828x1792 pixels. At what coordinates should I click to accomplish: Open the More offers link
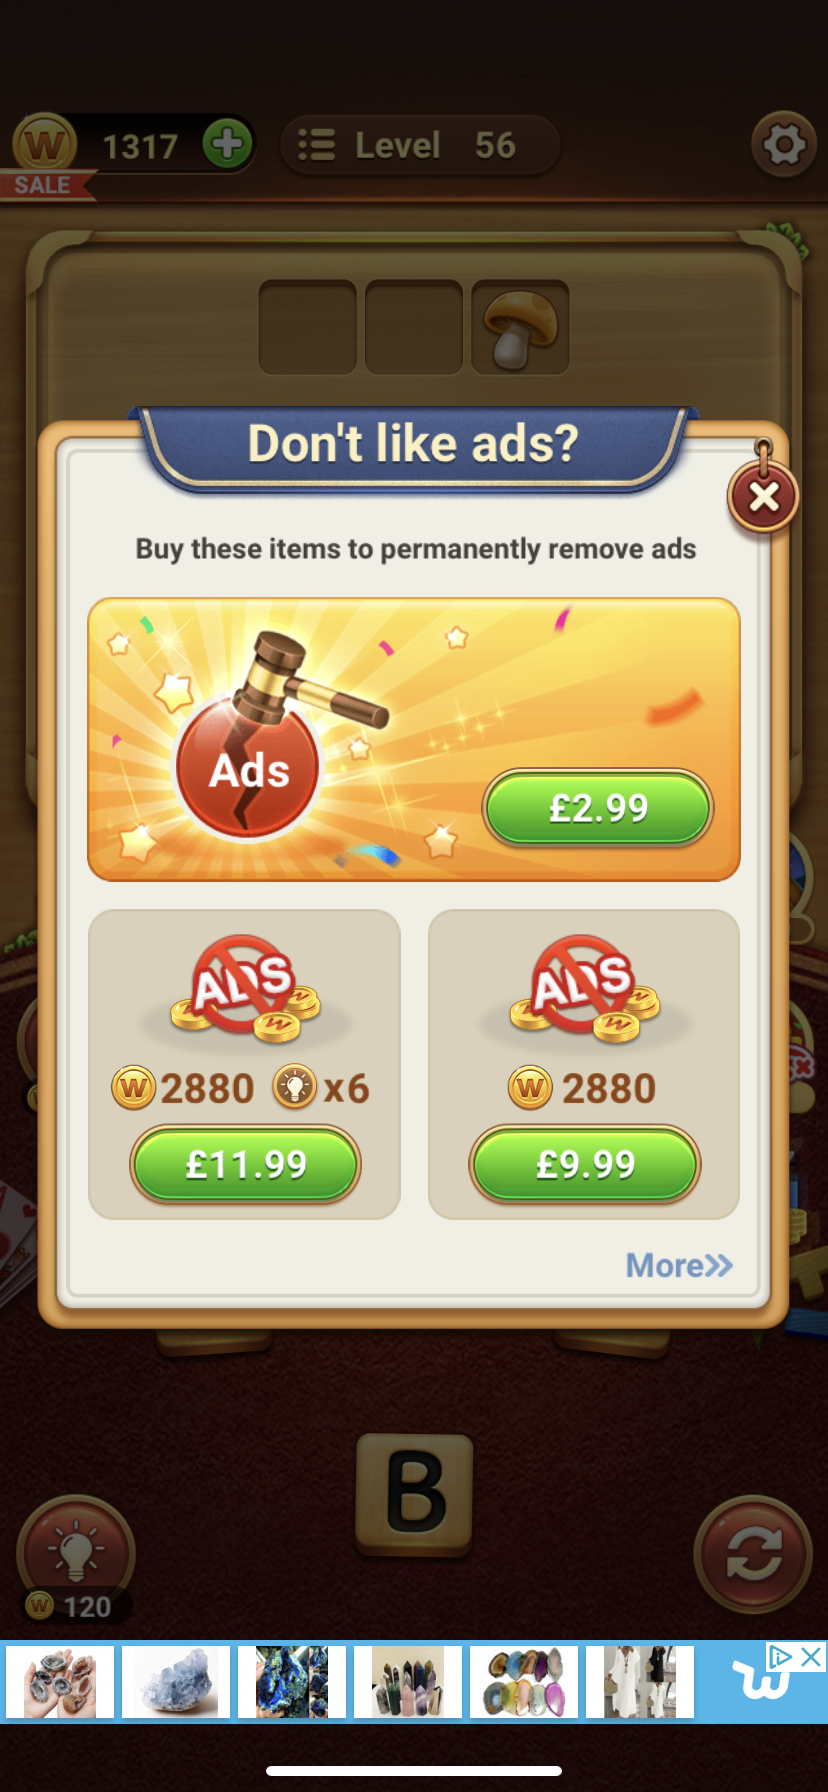tap(679, 1265)
